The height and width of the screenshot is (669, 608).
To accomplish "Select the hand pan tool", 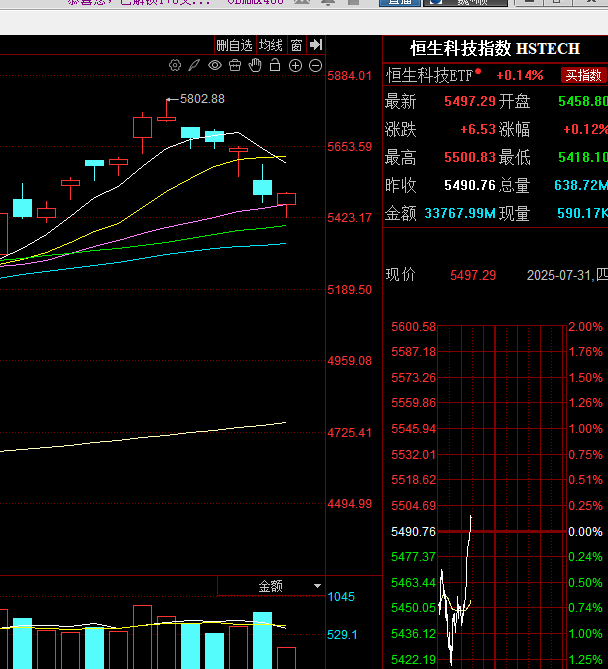I will (255, 65).
